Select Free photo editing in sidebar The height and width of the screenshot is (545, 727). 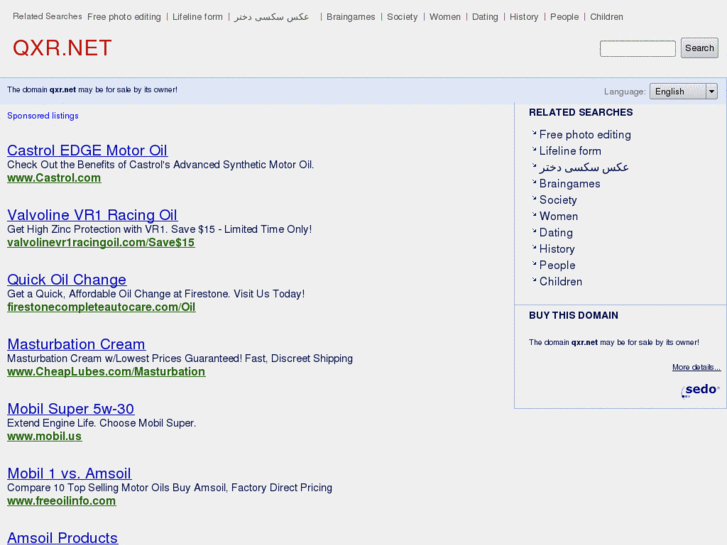585,135
